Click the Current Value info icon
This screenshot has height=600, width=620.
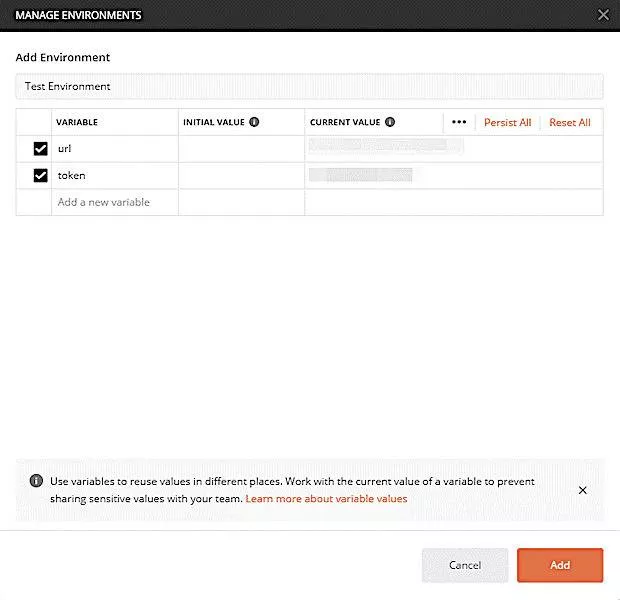(x=390, y=122)
